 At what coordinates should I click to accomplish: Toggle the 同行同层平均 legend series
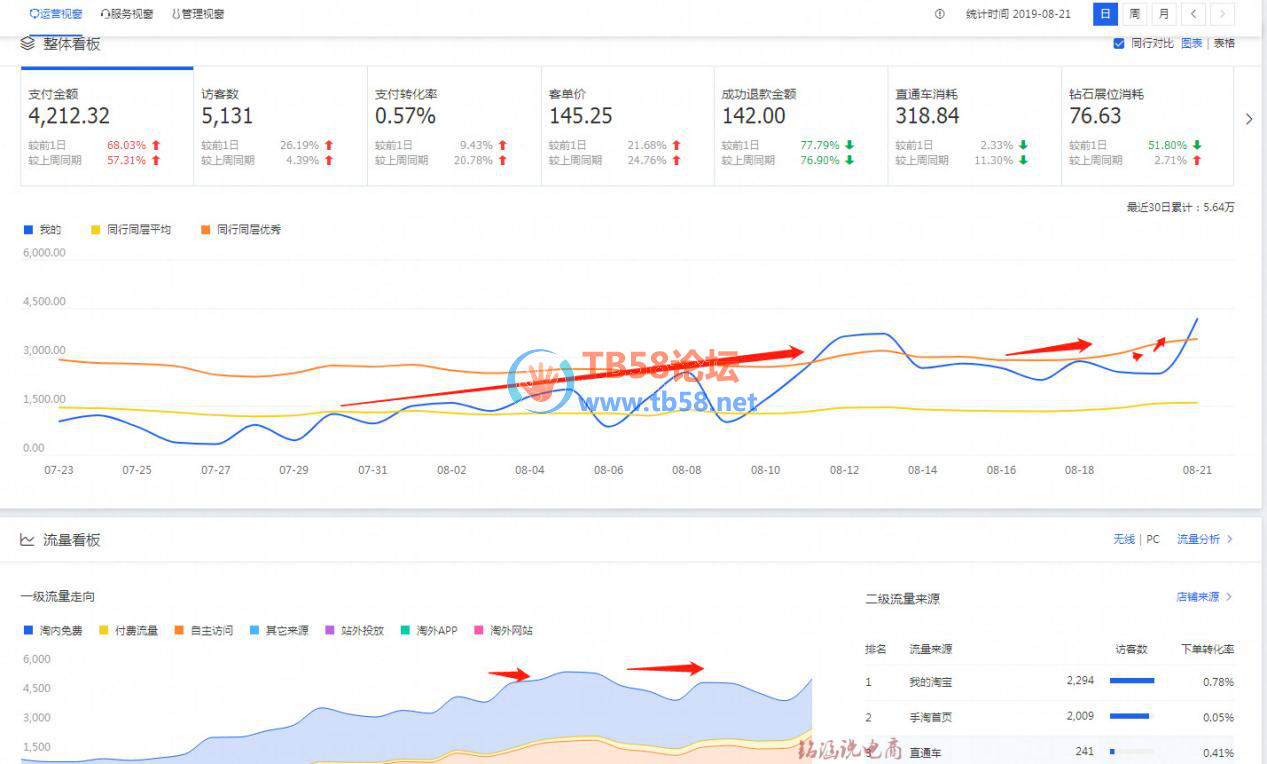131,229
